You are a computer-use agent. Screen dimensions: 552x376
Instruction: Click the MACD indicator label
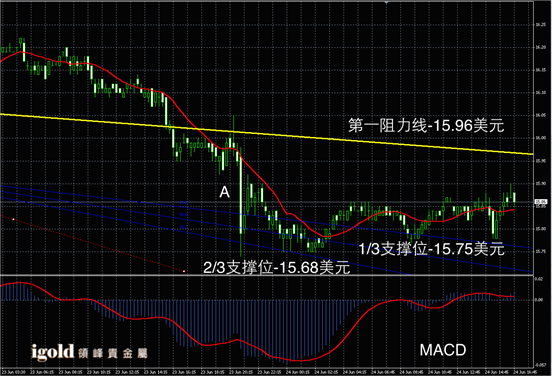443,350
